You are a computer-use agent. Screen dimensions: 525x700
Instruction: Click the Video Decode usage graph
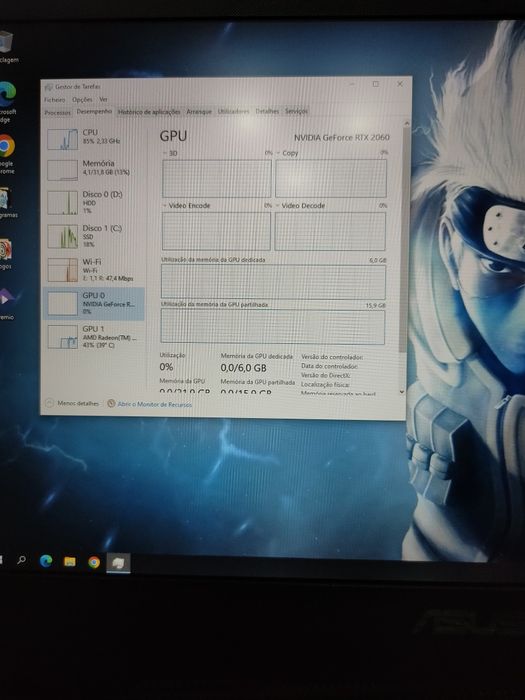(x=330, y=231)
